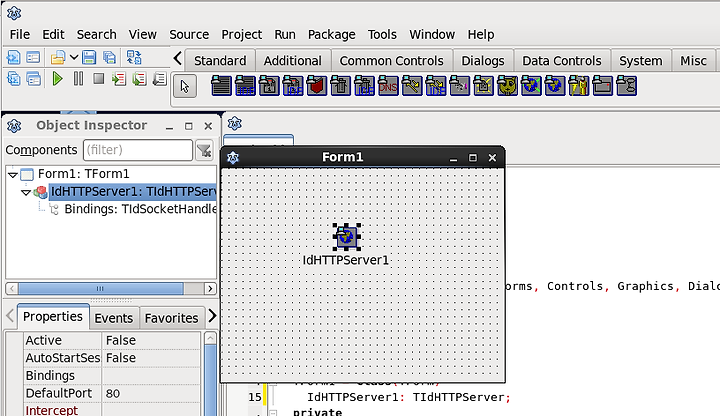Select the globe with green arrow component
Image resolution: width=720 pixels, height=416 pixels.
(x=531, y=86)
